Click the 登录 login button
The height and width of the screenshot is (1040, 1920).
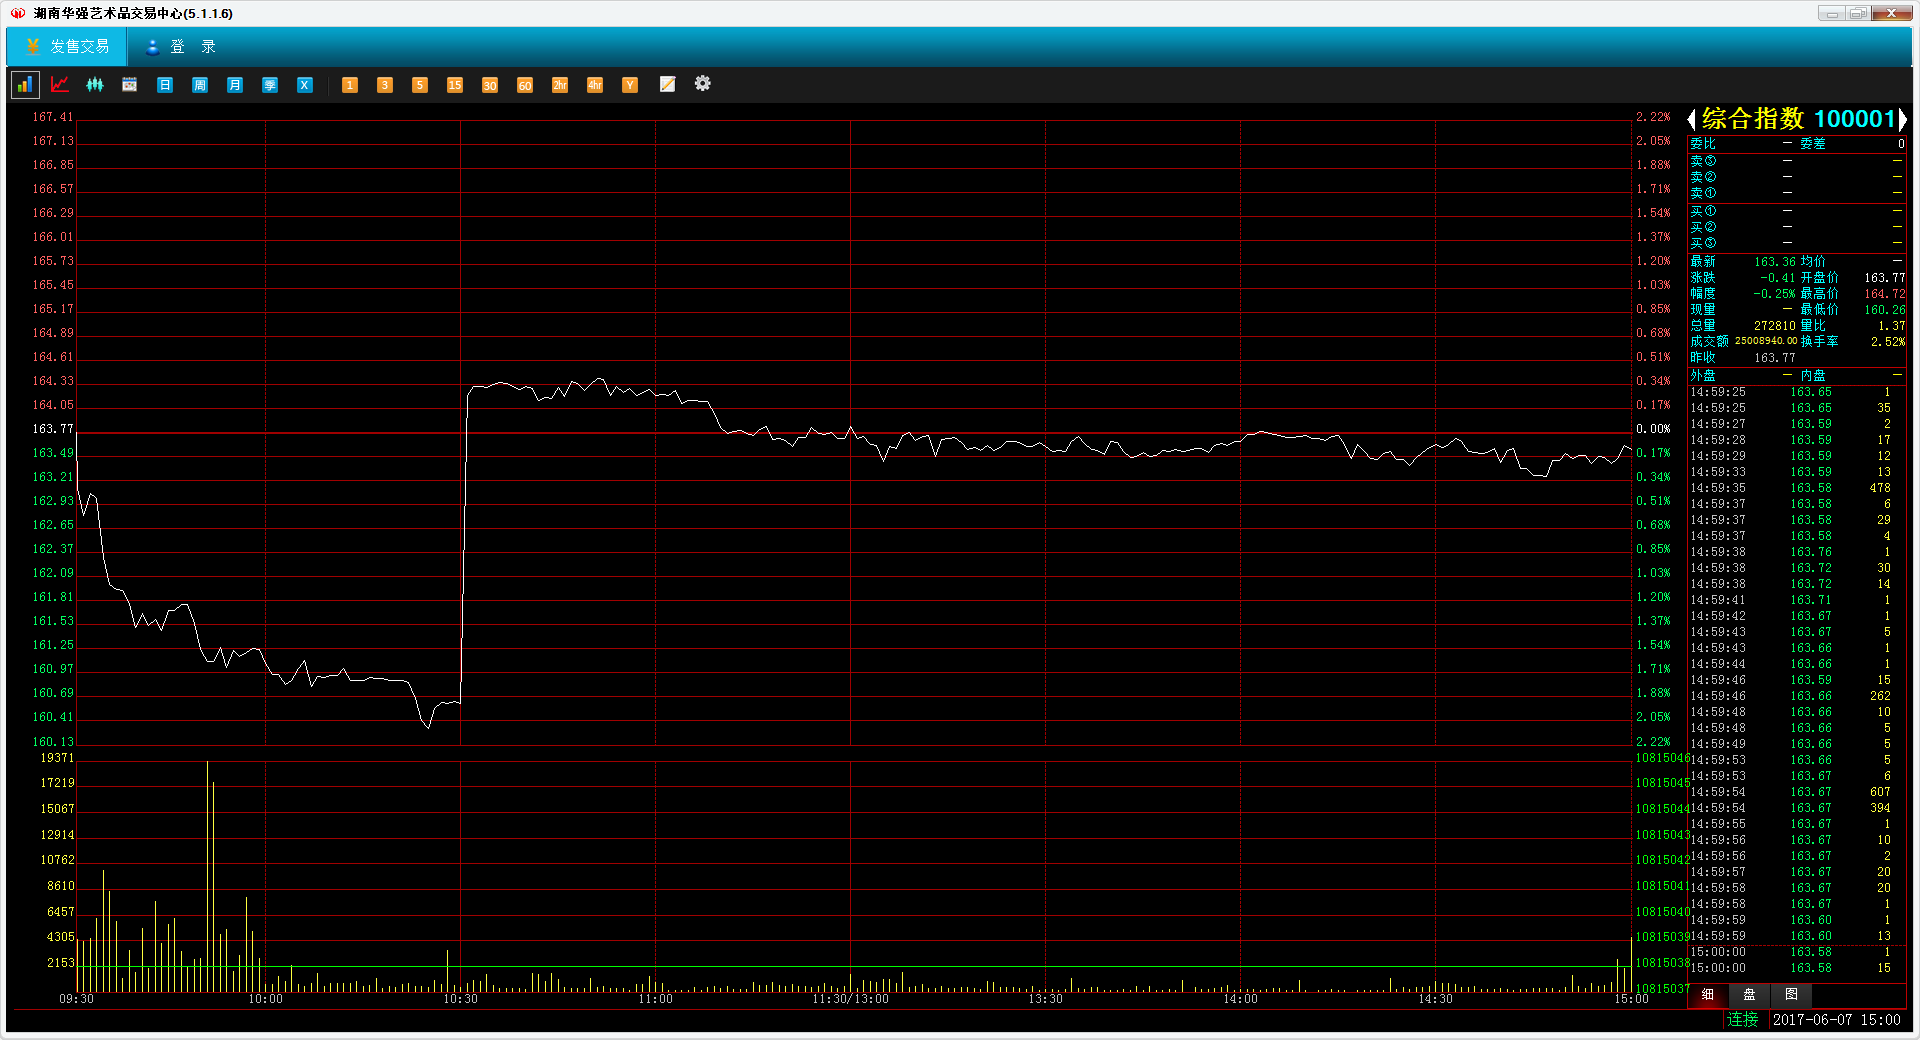tap(181, 47)
